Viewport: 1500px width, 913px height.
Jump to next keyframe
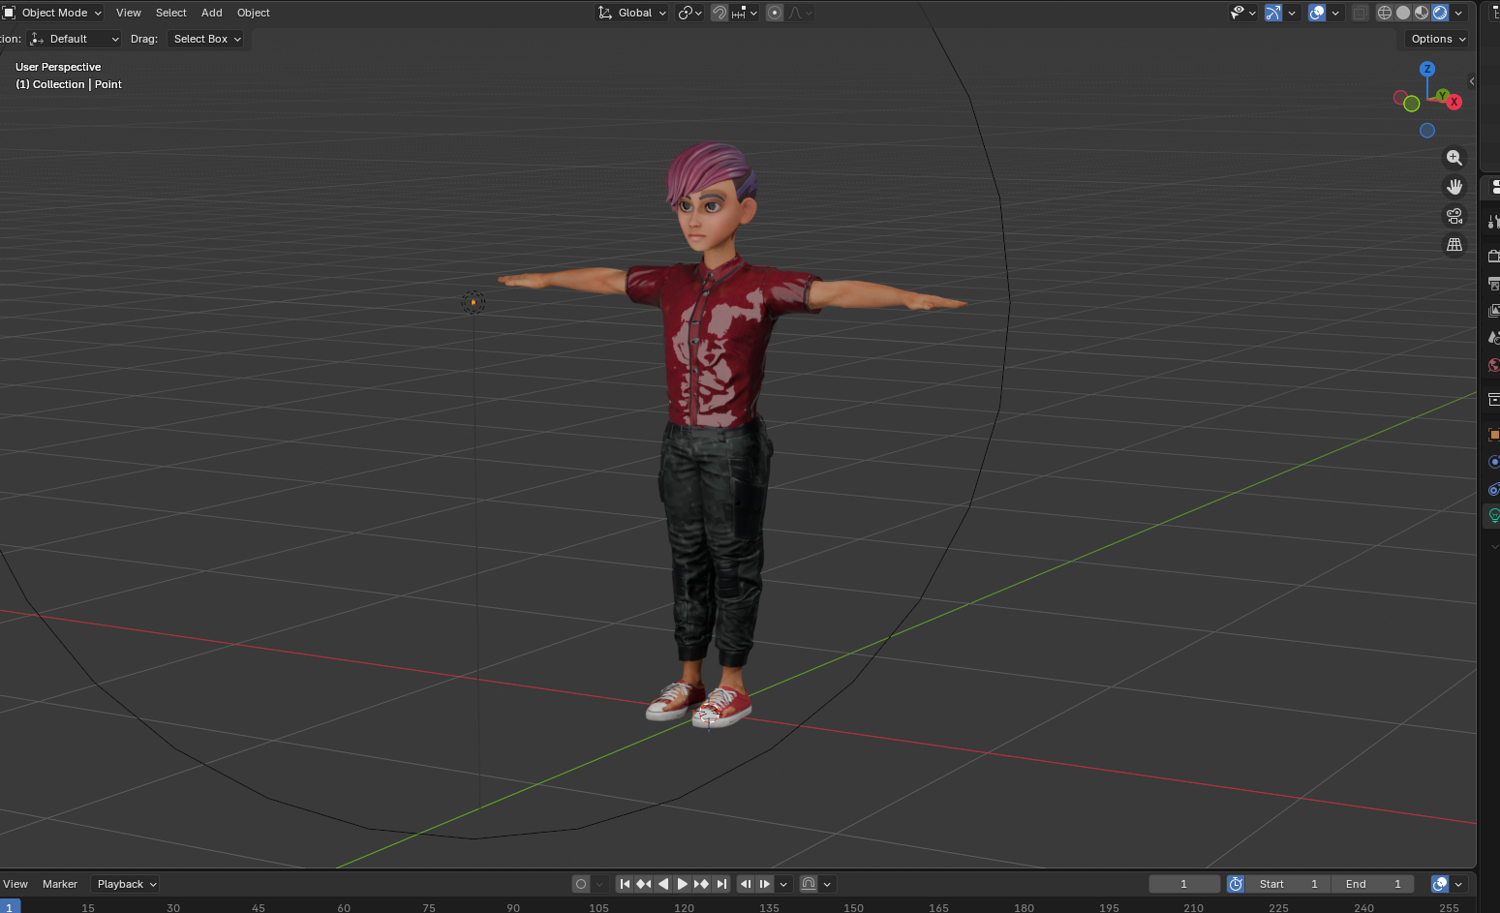coord(701,884)
